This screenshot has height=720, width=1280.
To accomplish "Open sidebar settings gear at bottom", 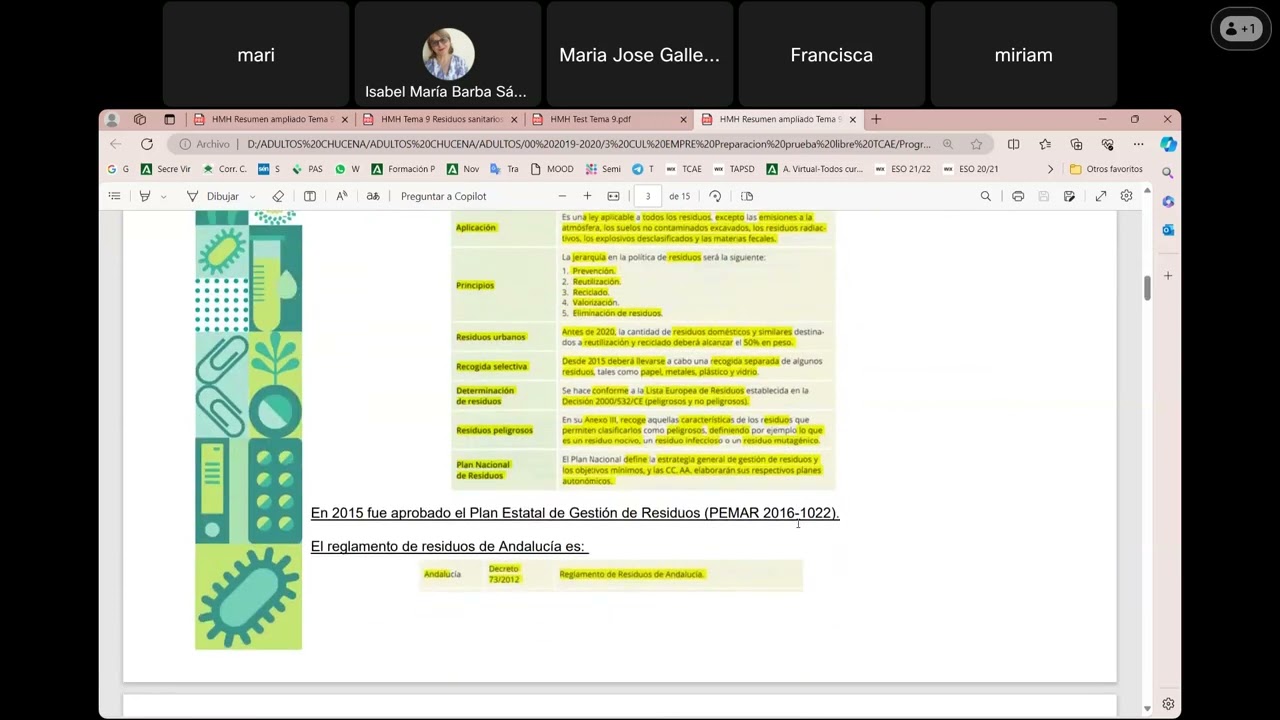I will pos(1168,704).
